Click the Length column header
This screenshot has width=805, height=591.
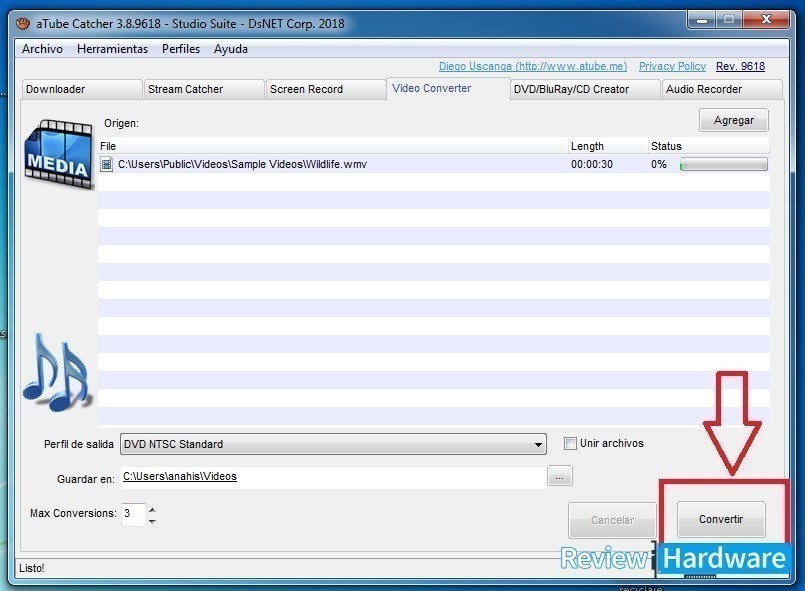608,146
